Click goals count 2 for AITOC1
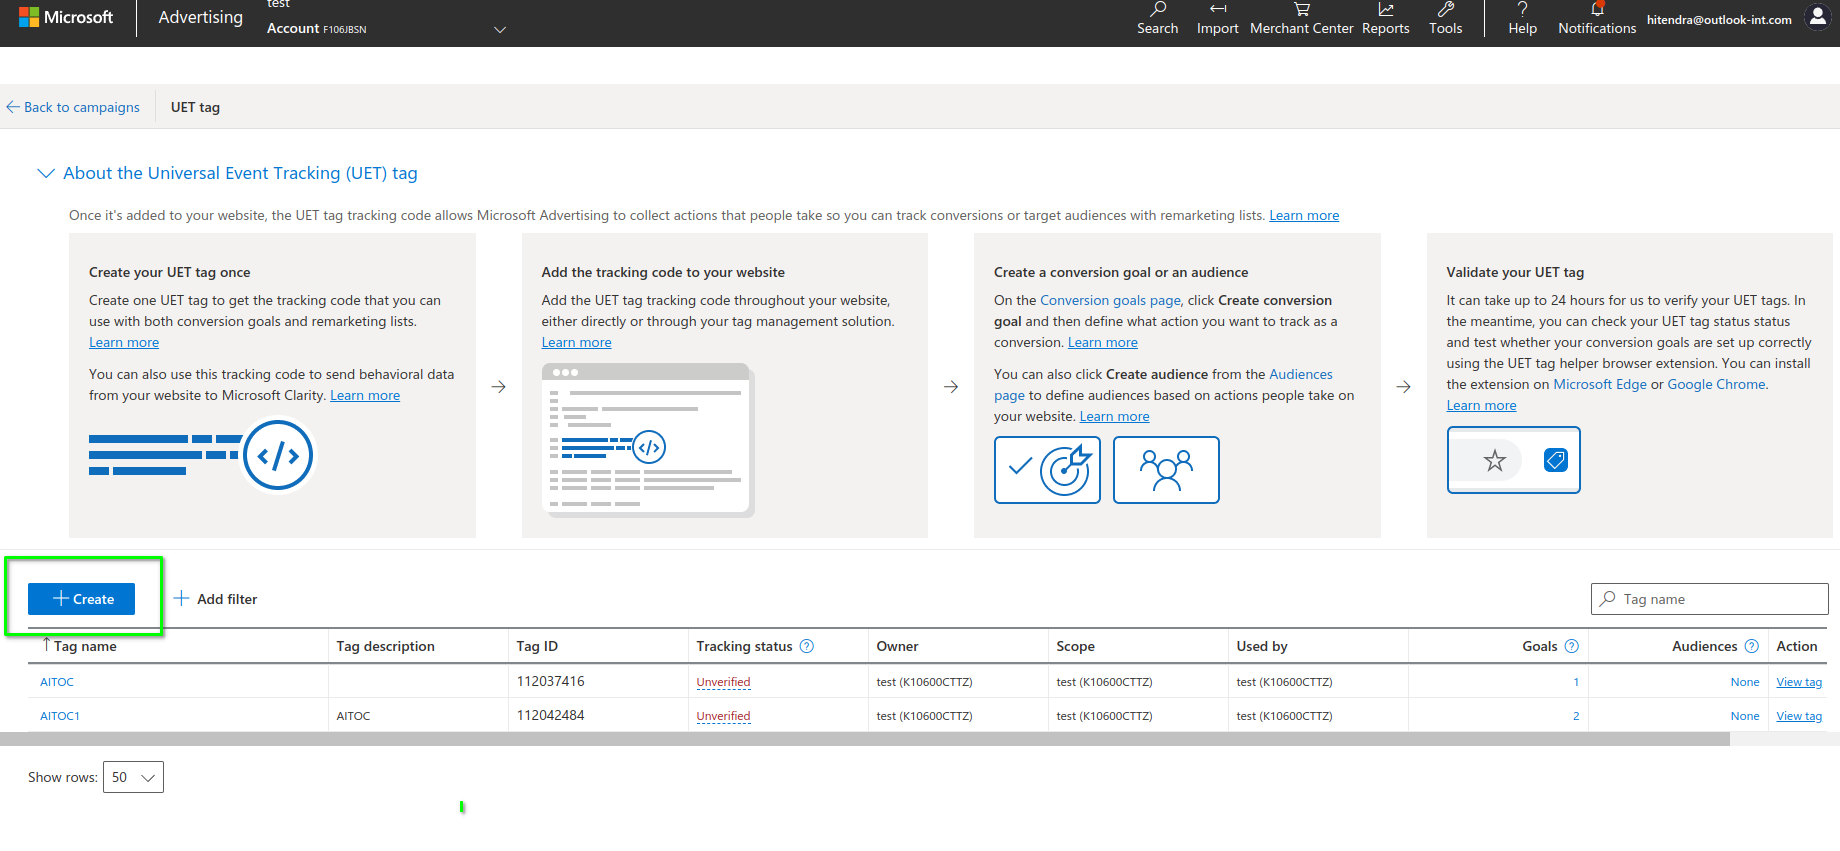This screenshot has height=851, width=1840. point(1576,716)
